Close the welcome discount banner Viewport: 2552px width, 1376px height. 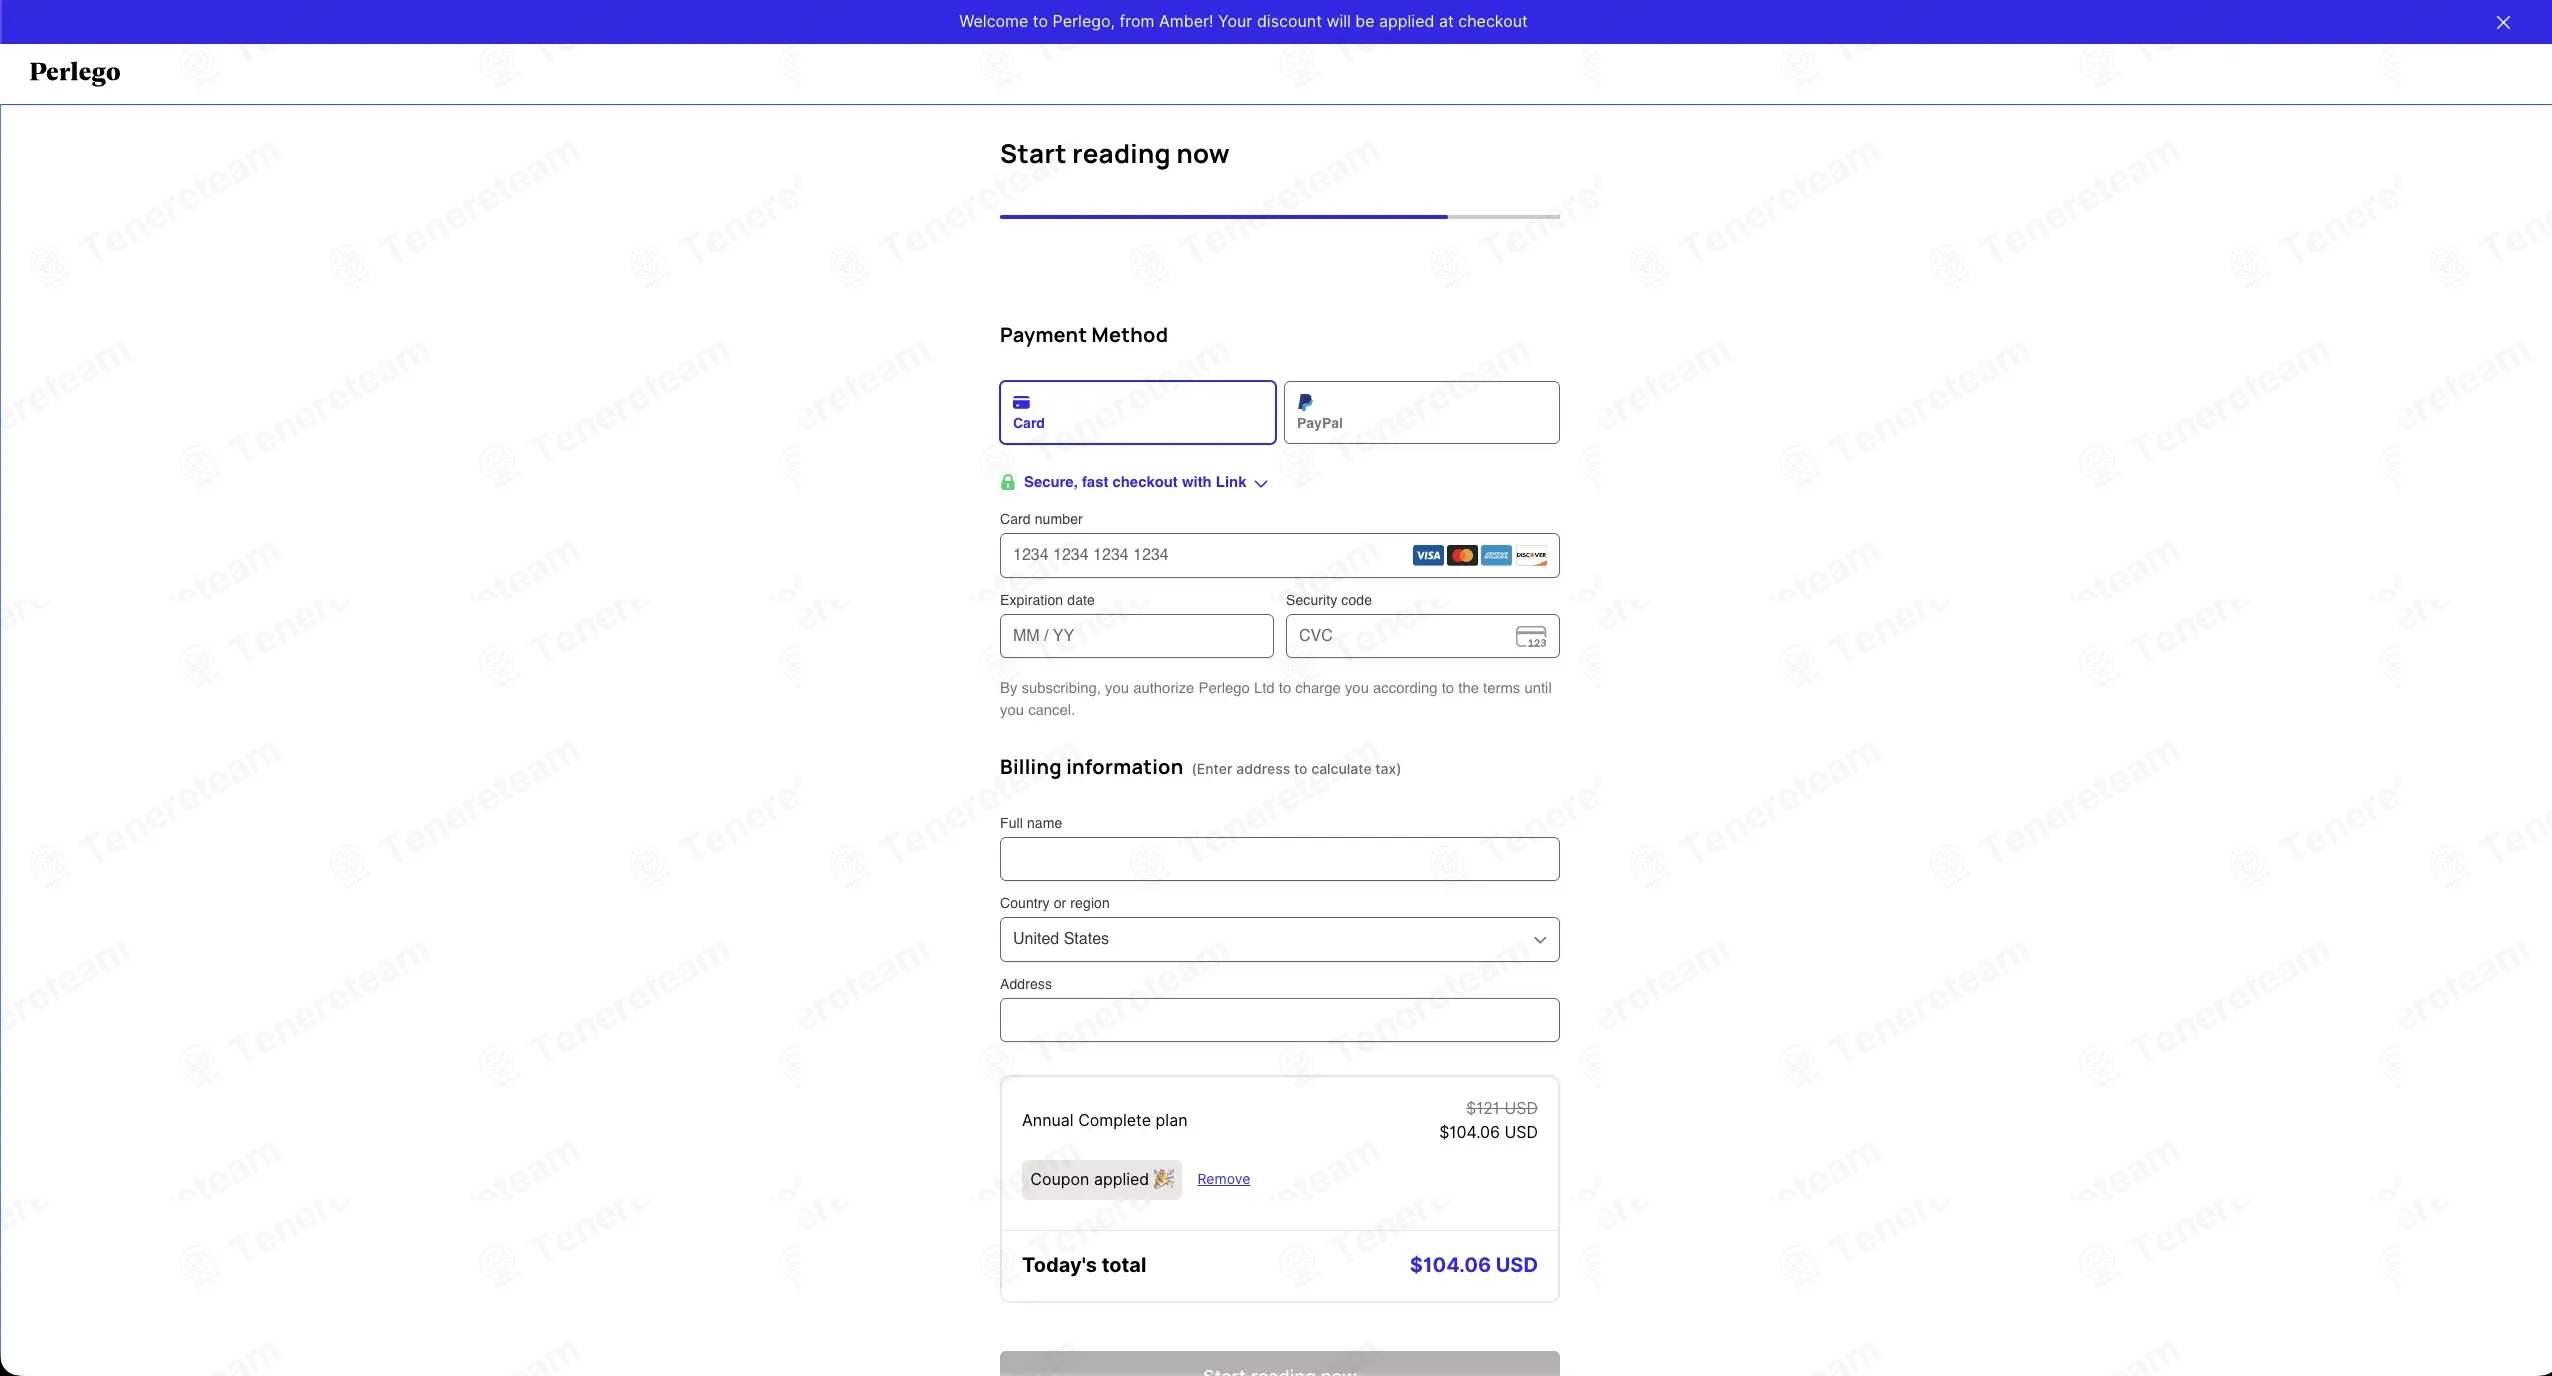click(x=2503, y=22)
